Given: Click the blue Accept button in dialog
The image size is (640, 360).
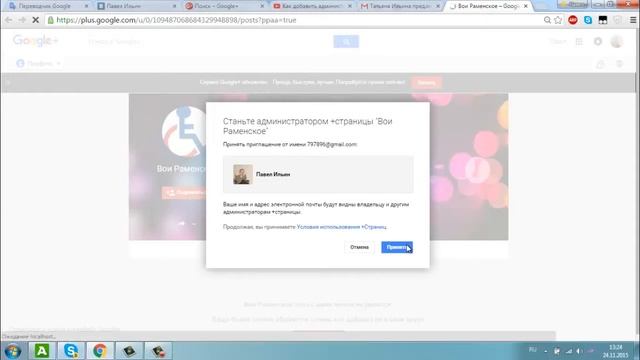Looking at the screenshot, I should point(397,247).
